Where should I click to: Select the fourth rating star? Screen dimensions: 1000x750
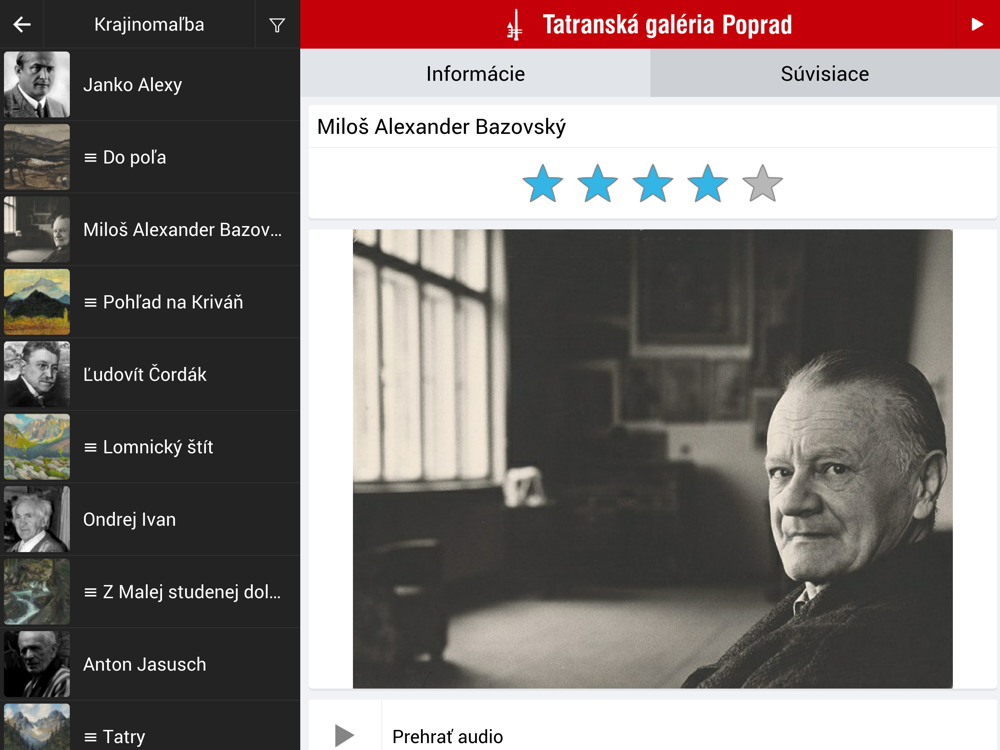708,184
